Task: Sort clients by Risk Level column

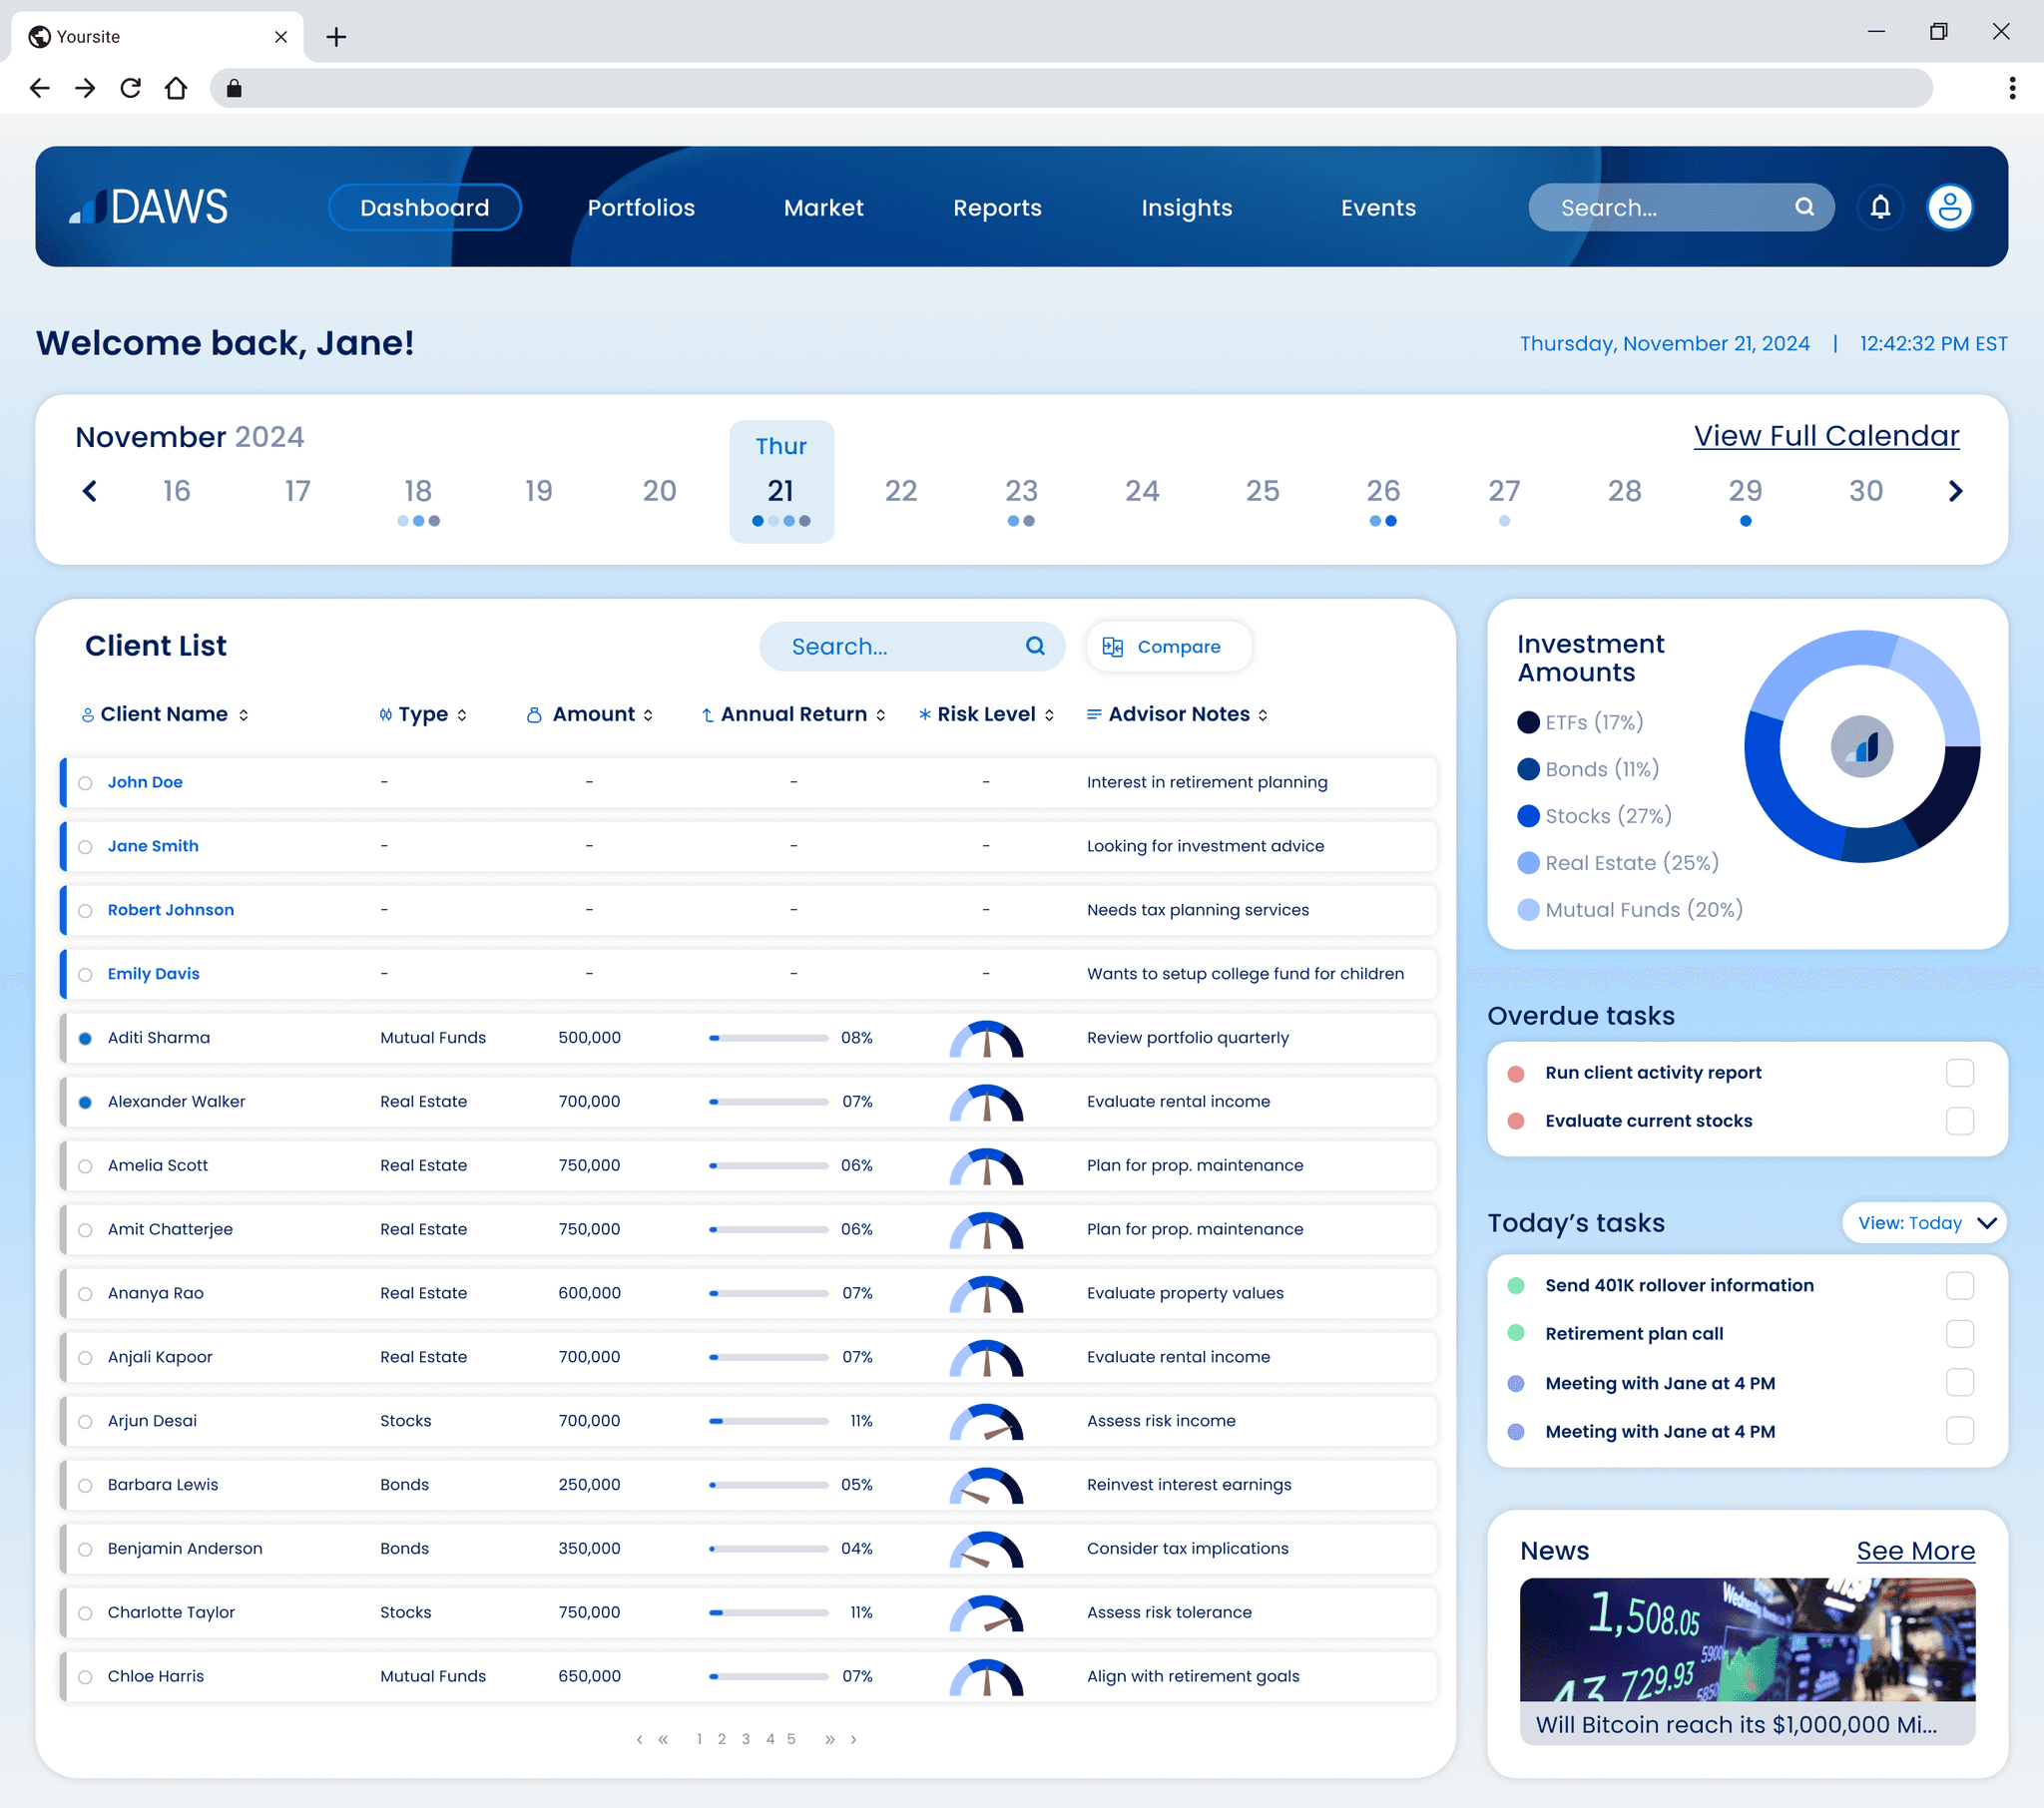Action: point(986,714)
